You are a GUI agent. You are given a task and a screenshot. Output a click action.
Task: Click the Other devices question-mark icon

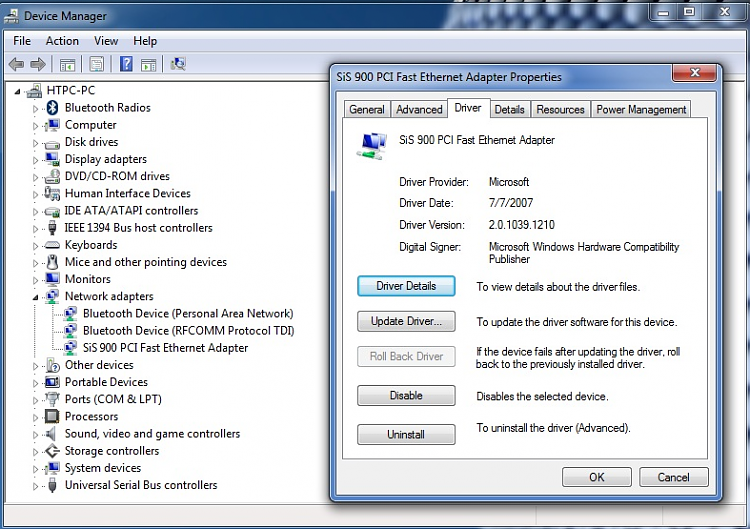click(53, 365)
